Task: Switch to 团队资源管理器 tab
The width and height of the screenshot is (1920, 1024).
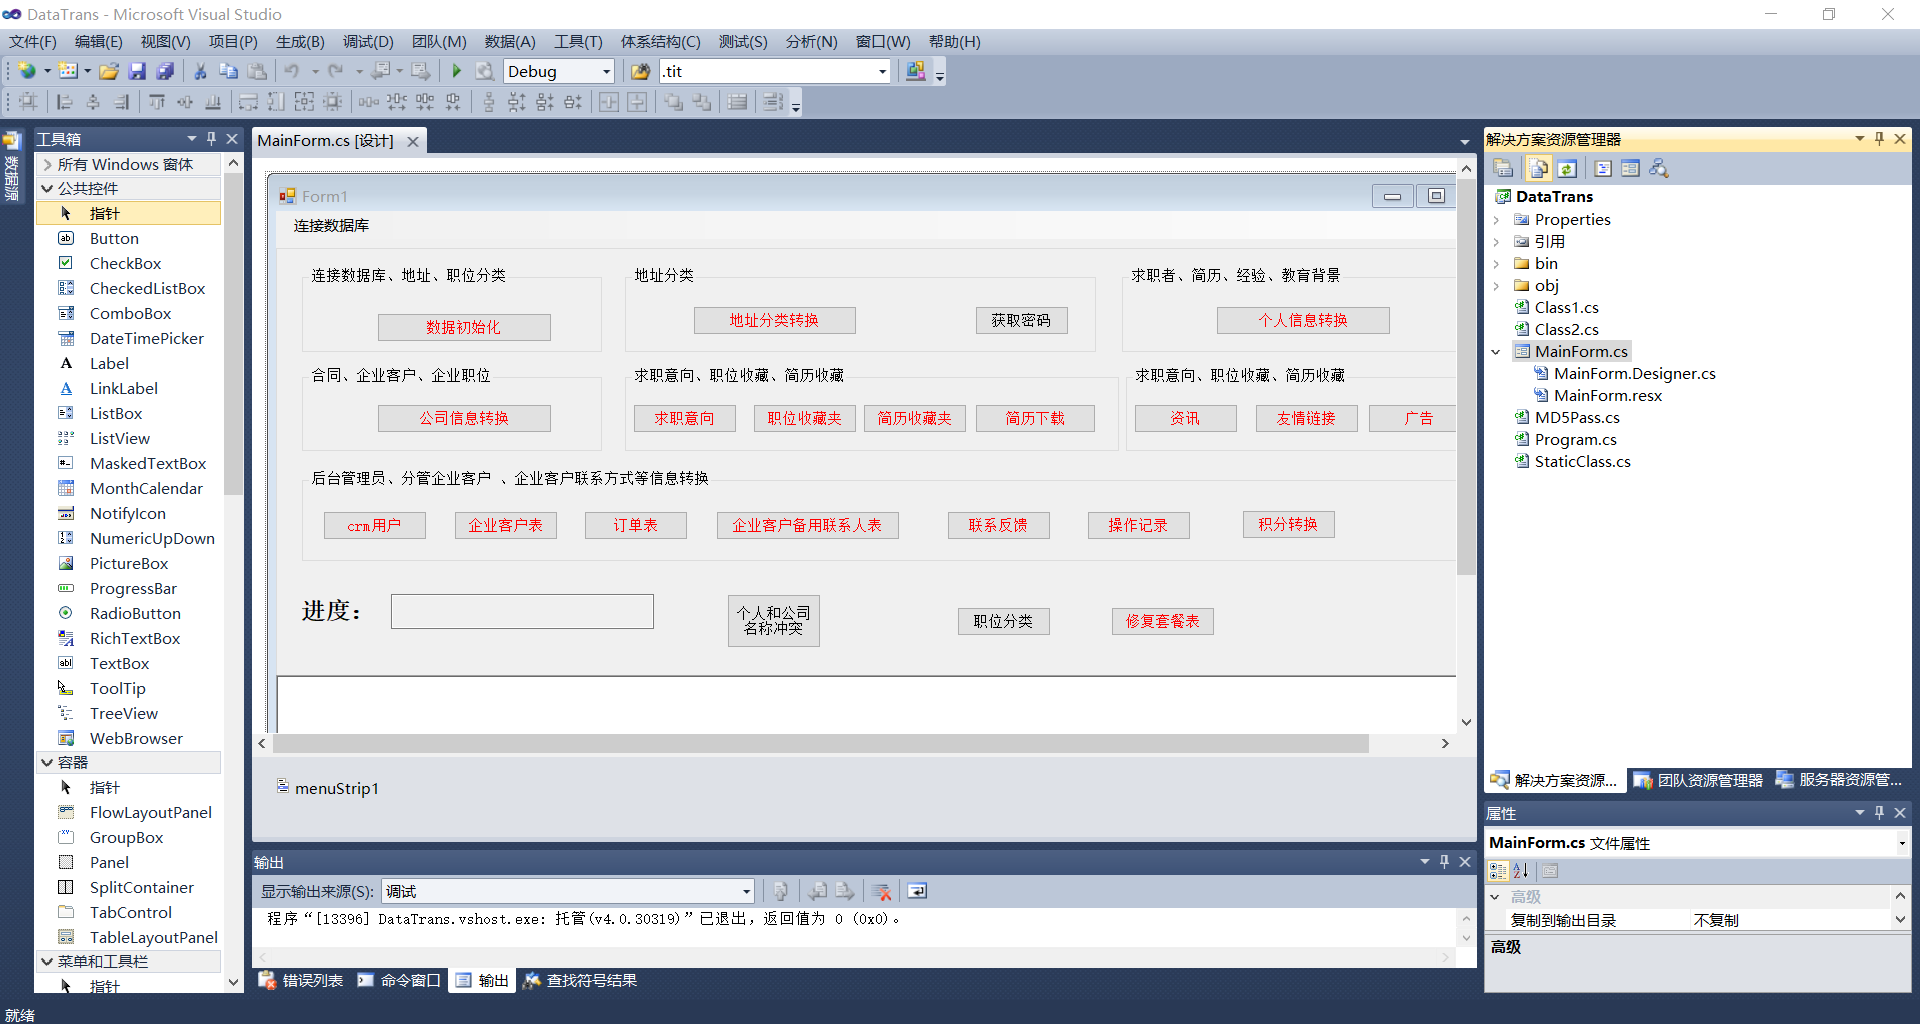Action: [1698, 780]
